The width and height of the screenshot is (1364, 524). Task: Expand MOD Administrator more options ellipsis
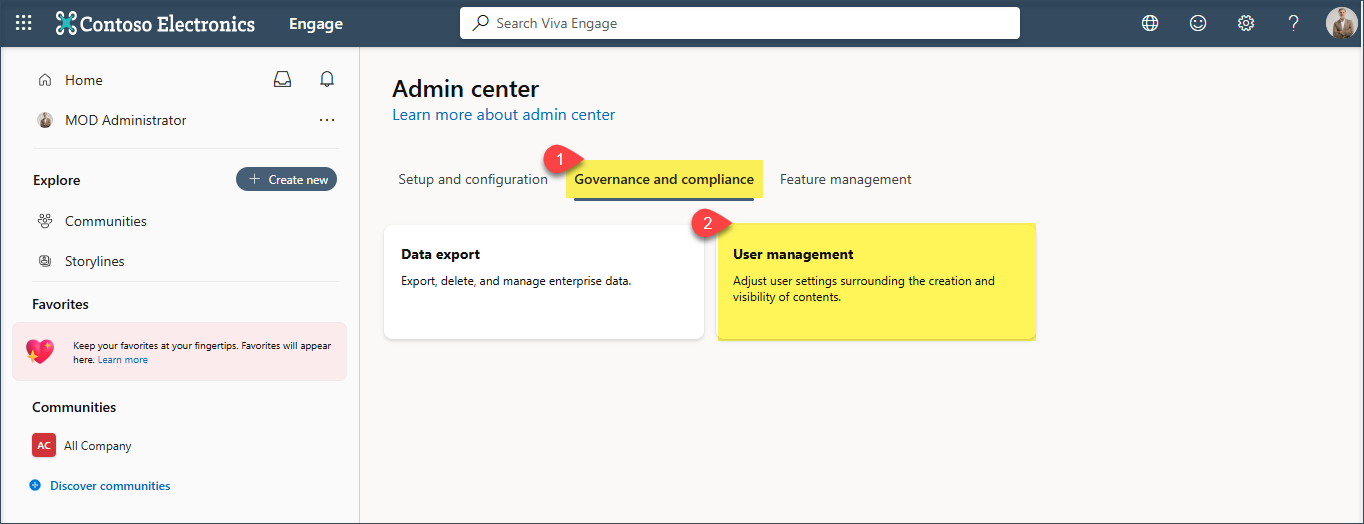tap(326, 120)
